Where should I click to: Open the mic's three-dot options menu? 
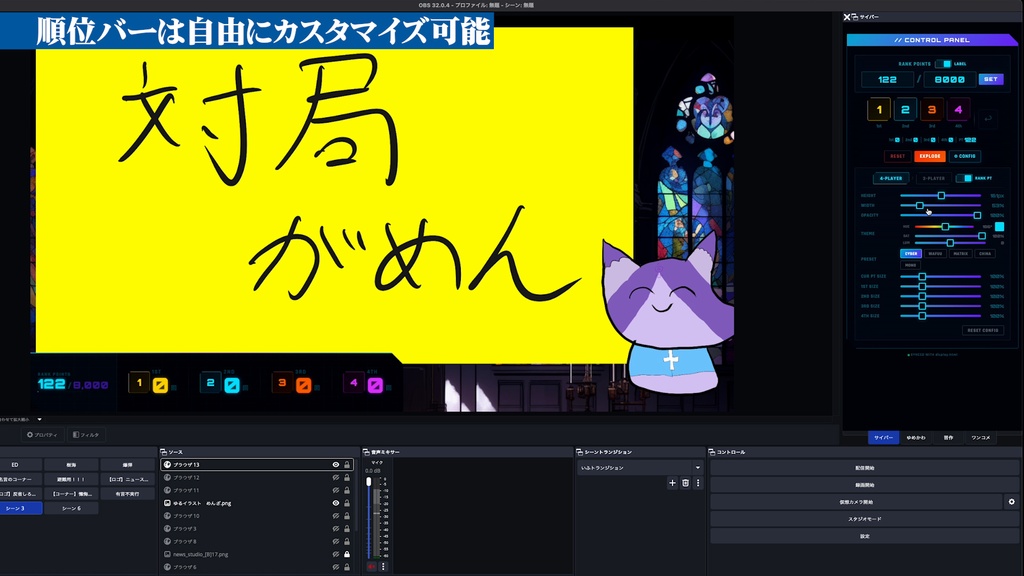click(383, 565)
